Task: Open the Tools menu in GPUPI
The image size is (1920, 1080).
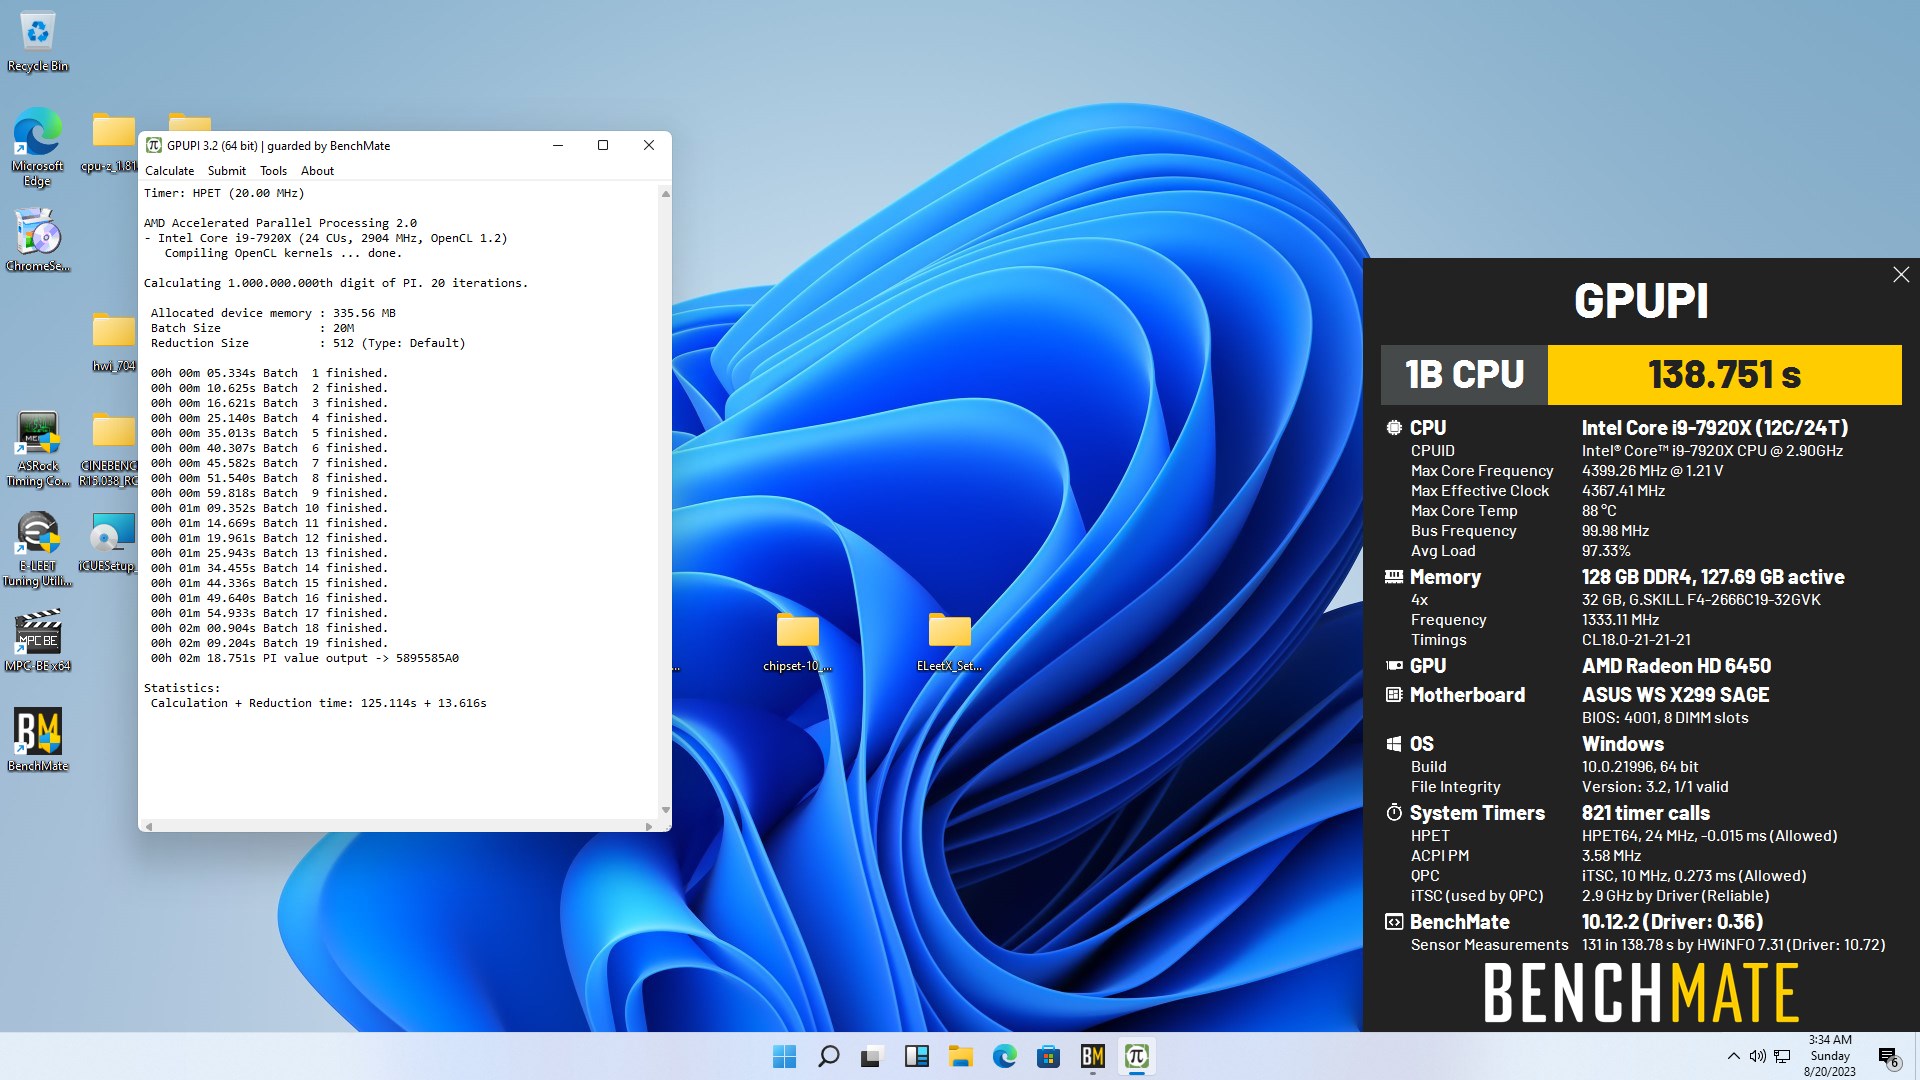Action: tap(273, 171)
